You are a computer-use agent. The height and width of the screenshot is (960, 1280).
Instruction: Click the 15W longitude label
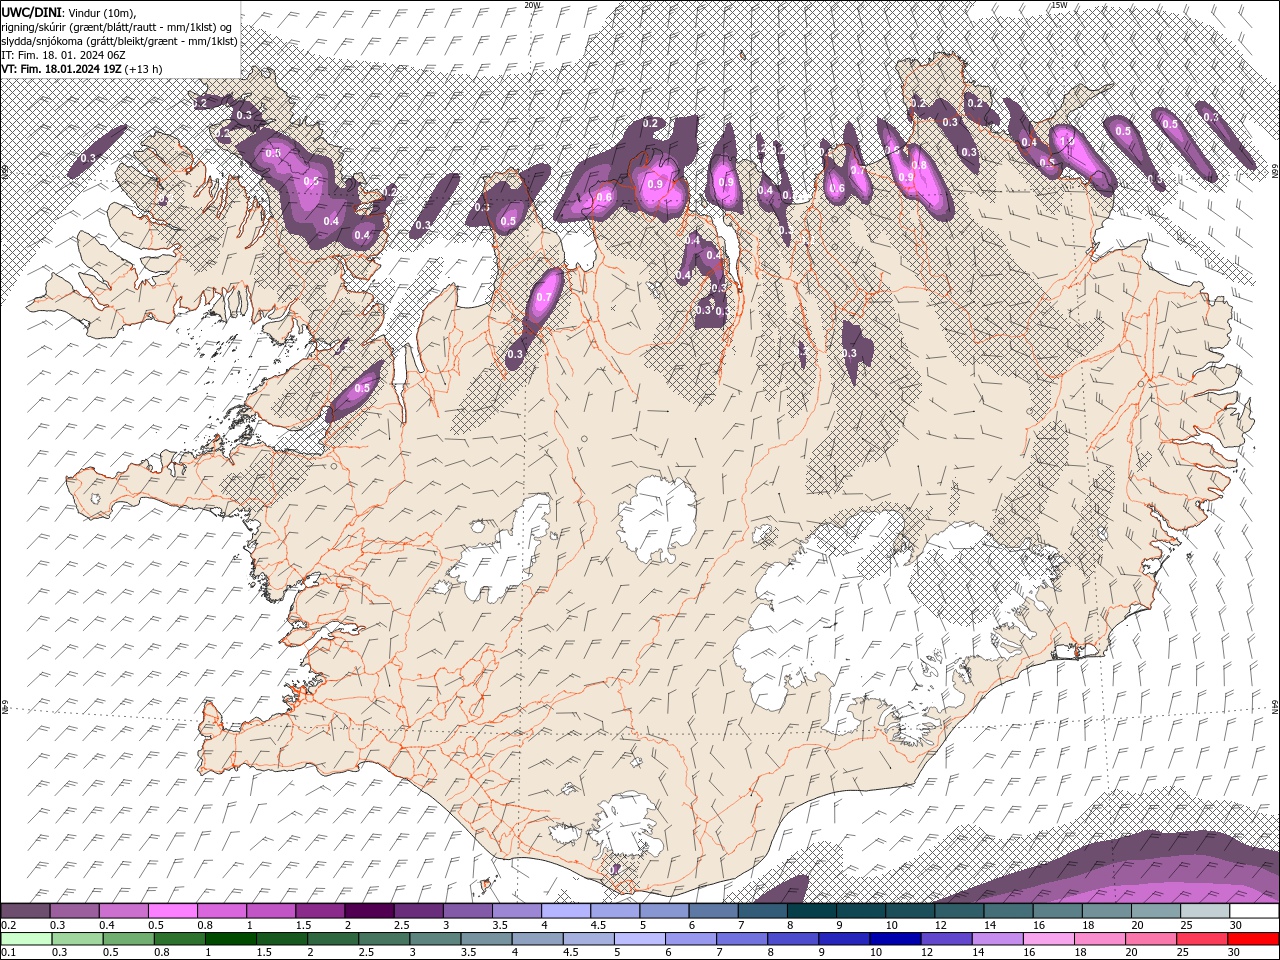tap(1059, 5)
